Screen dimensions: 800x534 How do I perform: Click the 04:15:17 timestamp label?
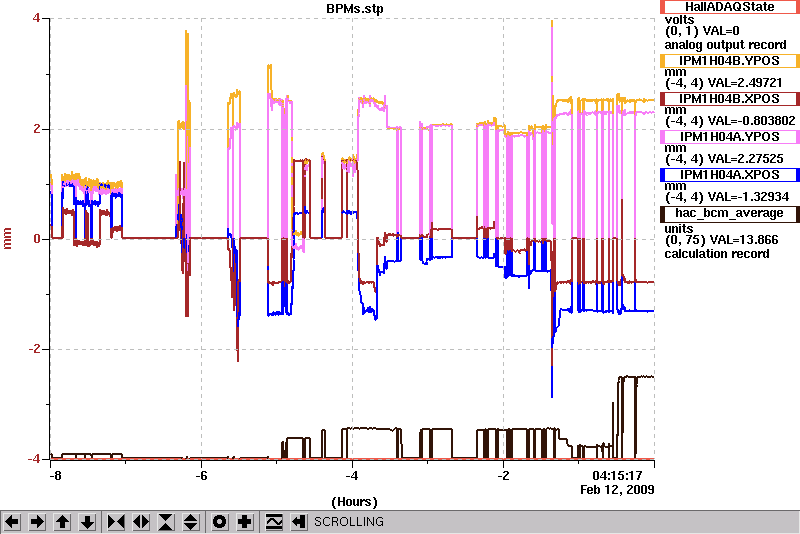[x=617, y=476]
